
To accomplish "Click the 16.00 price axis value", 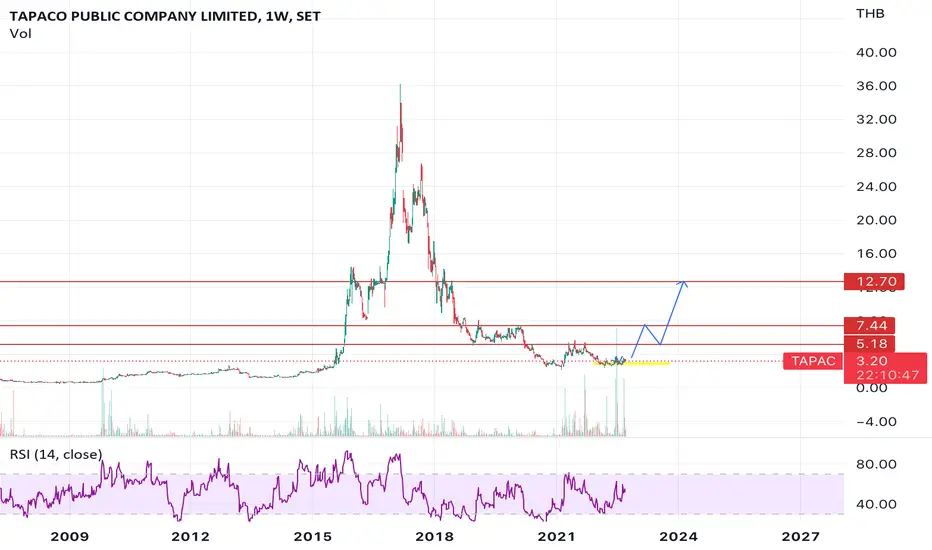I will coord(876,253).
